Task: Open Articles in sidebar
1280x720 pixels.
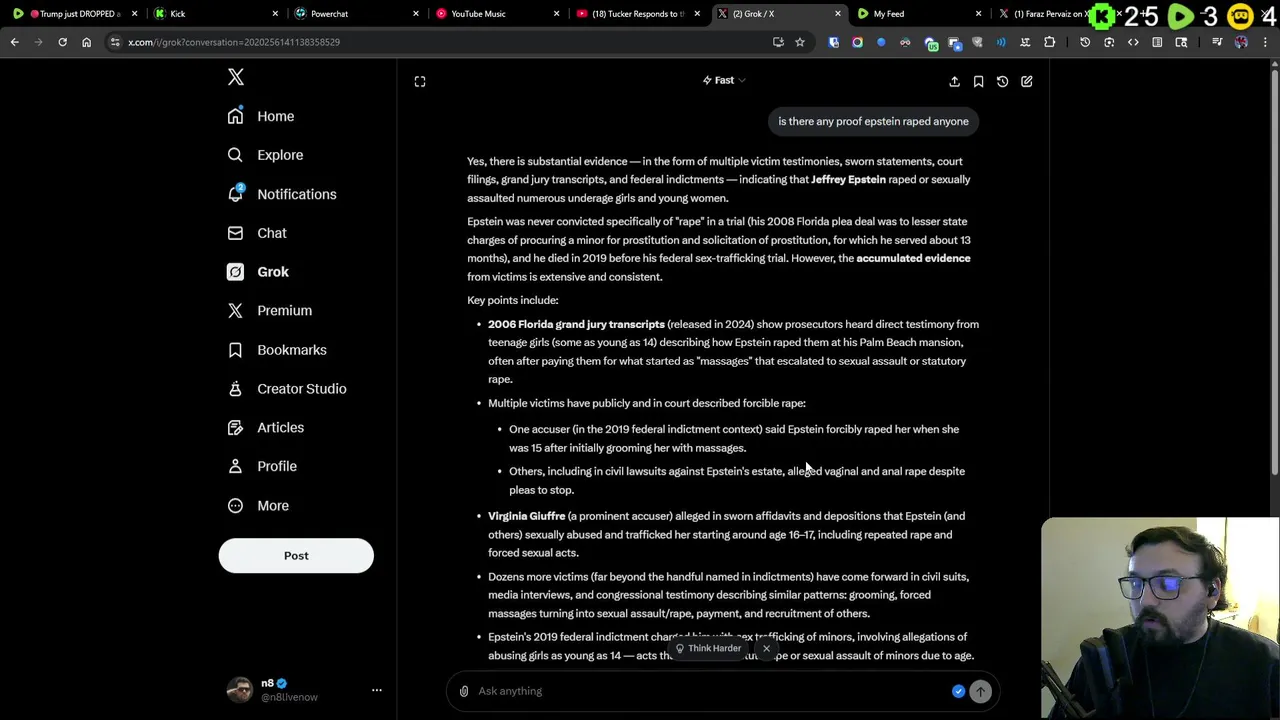Action: pos(266,428)
